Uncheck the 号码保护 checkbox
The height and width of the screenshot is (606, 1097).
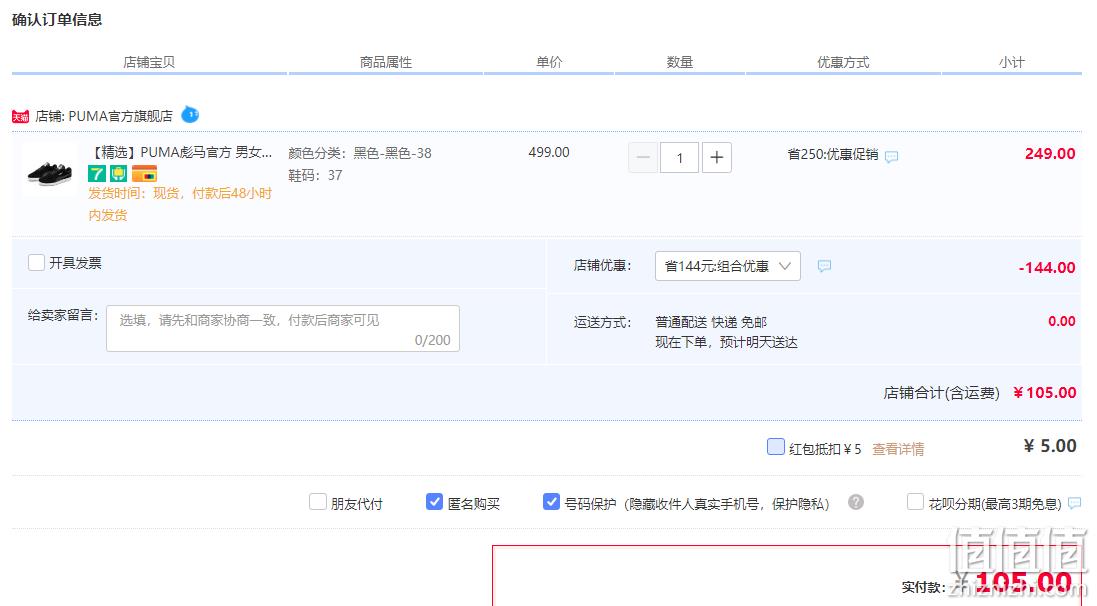(x=551, y=502)
